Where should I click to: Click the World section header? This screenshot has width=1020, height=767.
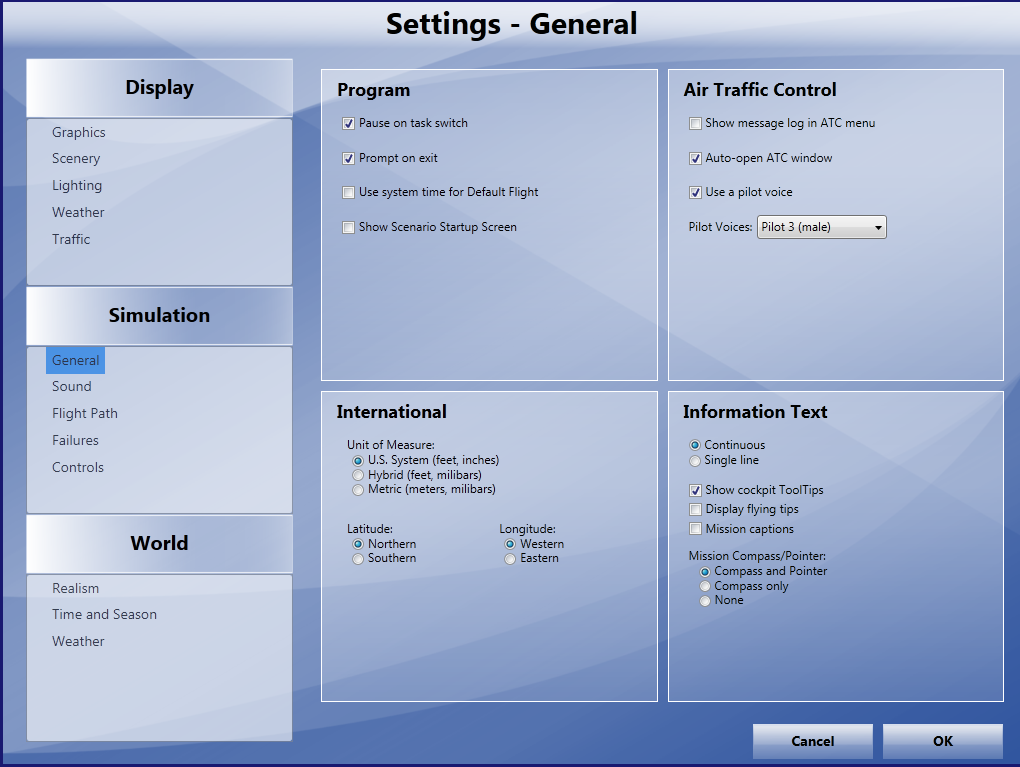[x=159, y=544]
